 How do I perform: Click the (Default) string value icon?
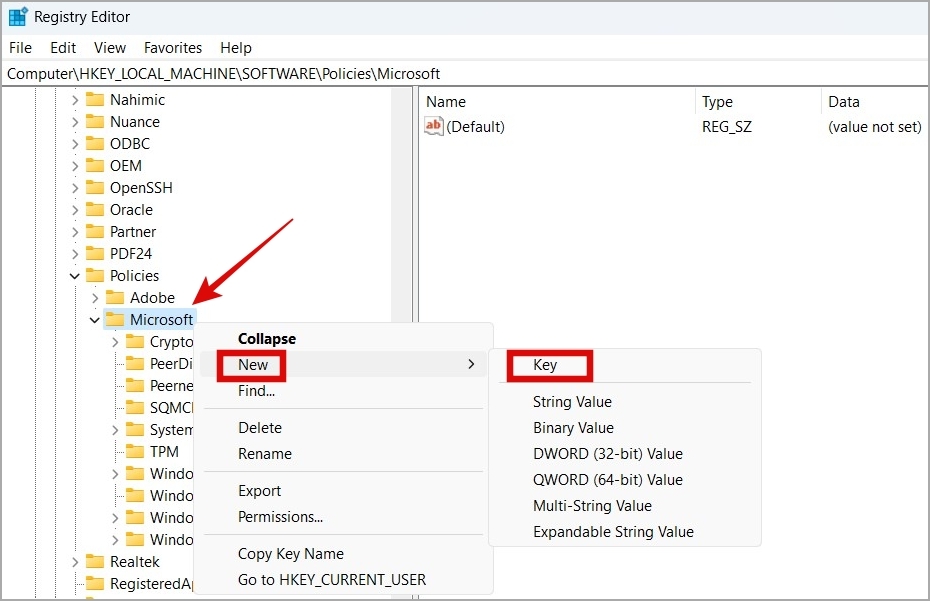(434, 126)
